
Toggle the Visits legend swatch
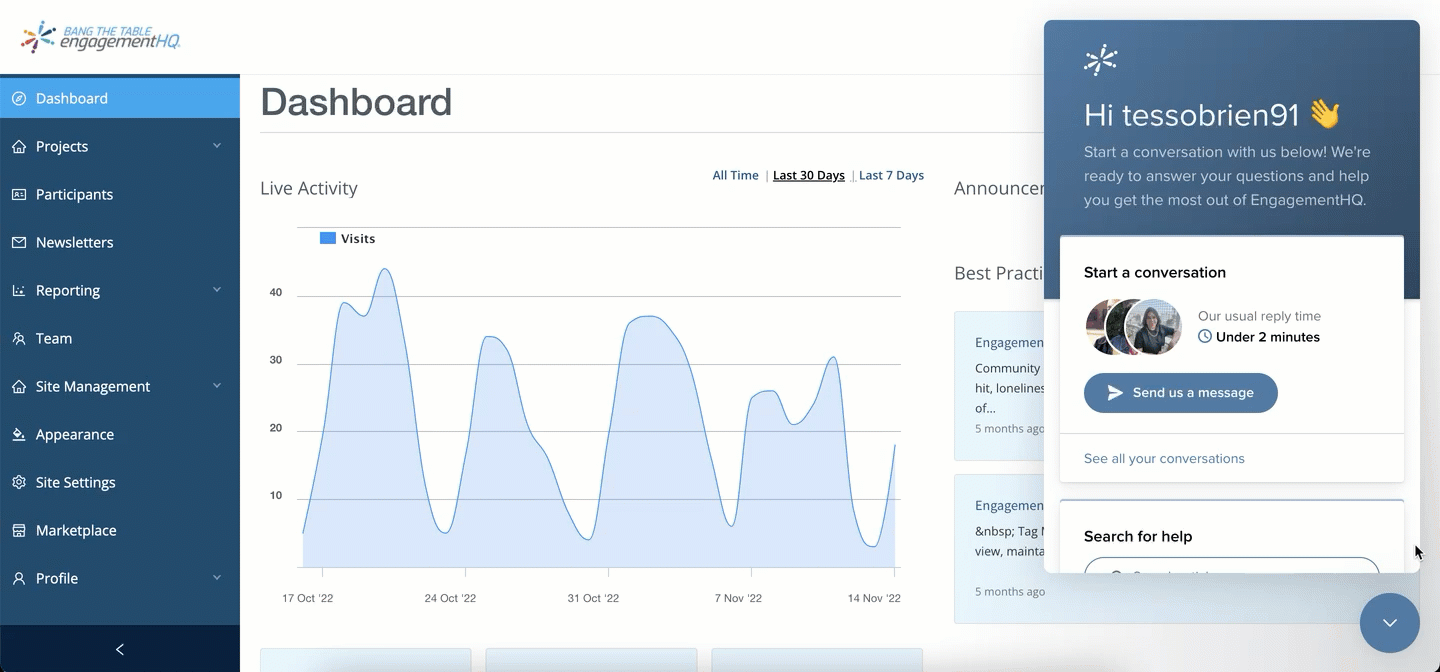pos(328,238)
